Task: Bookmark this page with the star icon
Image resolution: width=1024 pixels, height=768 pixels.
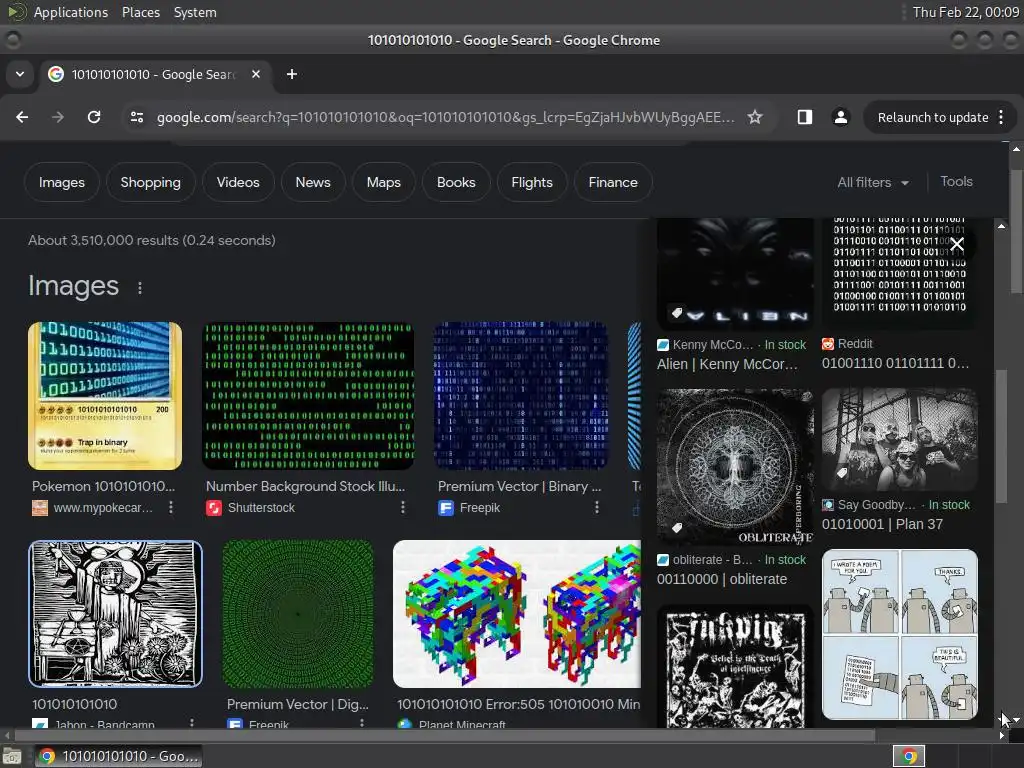Action: click(x=755, y=117)
